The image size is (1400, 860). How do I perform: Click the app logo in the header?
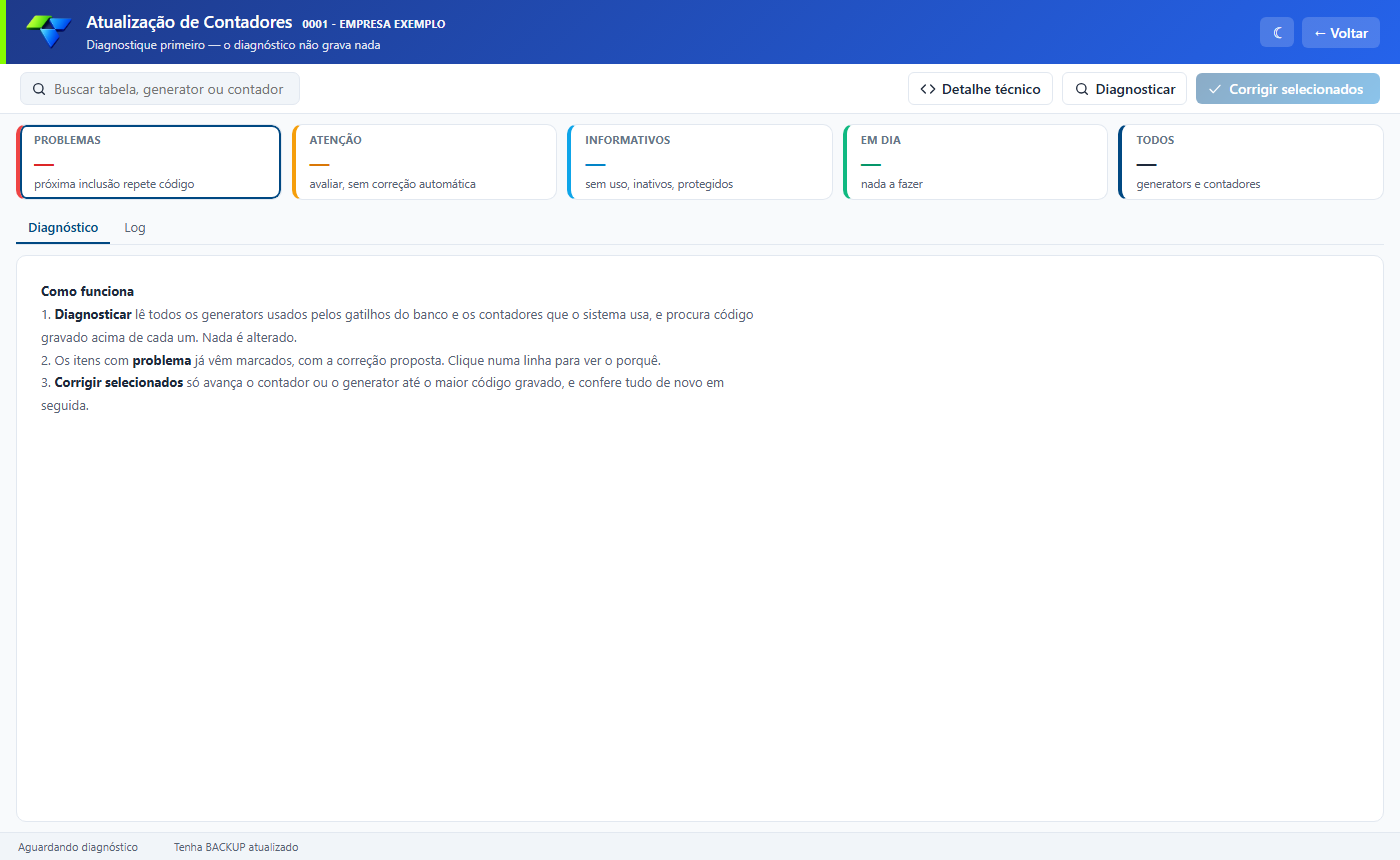click(x=49, y=32)
